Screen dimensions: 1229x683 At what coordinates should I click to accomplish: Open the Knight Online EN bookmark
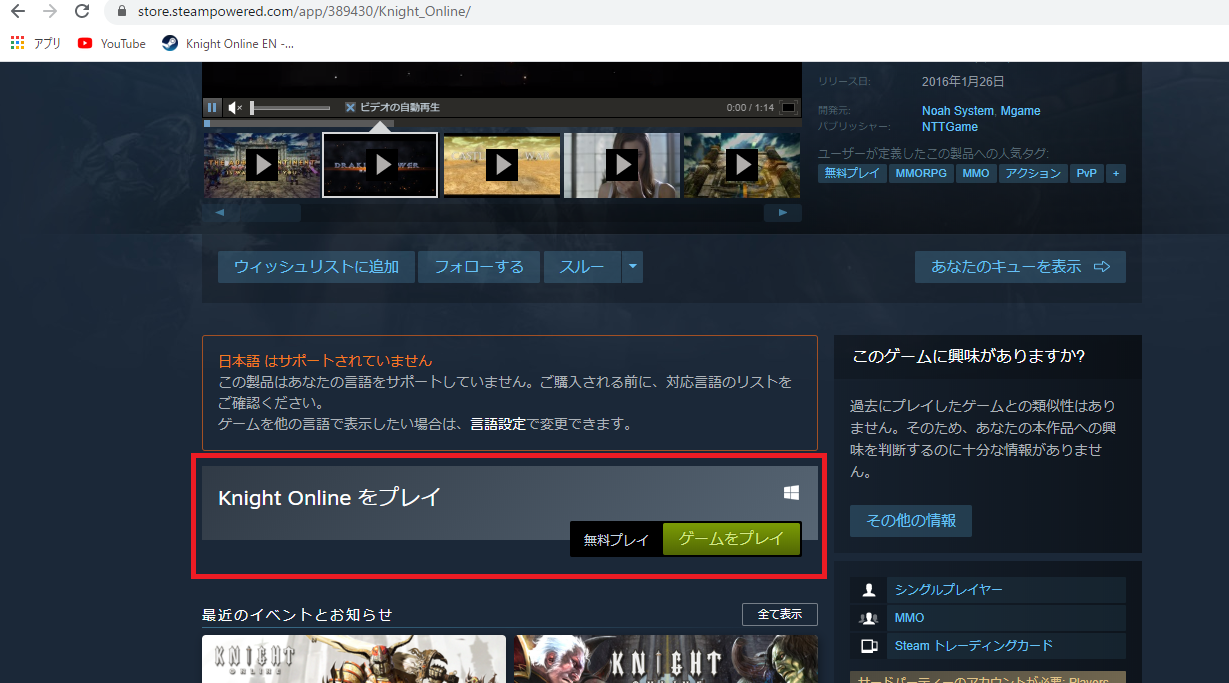coord(228,43)
